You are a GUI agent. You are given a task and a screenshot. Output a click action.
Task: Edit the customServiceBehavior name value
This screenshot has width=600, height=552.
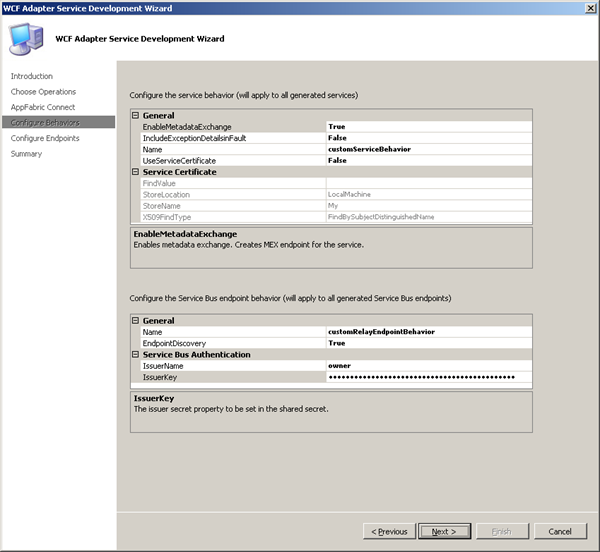tap(429, 149)
